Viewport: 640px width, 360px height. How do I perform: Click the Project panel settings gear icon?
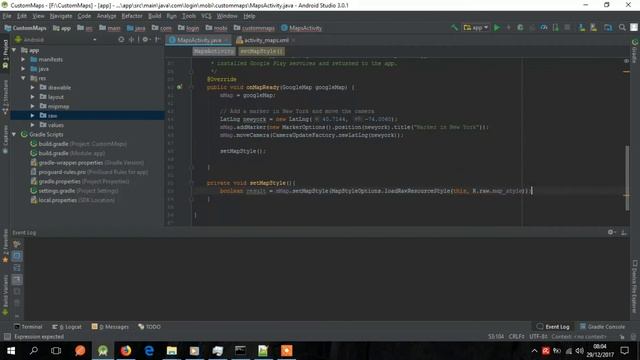pos(145,40)
